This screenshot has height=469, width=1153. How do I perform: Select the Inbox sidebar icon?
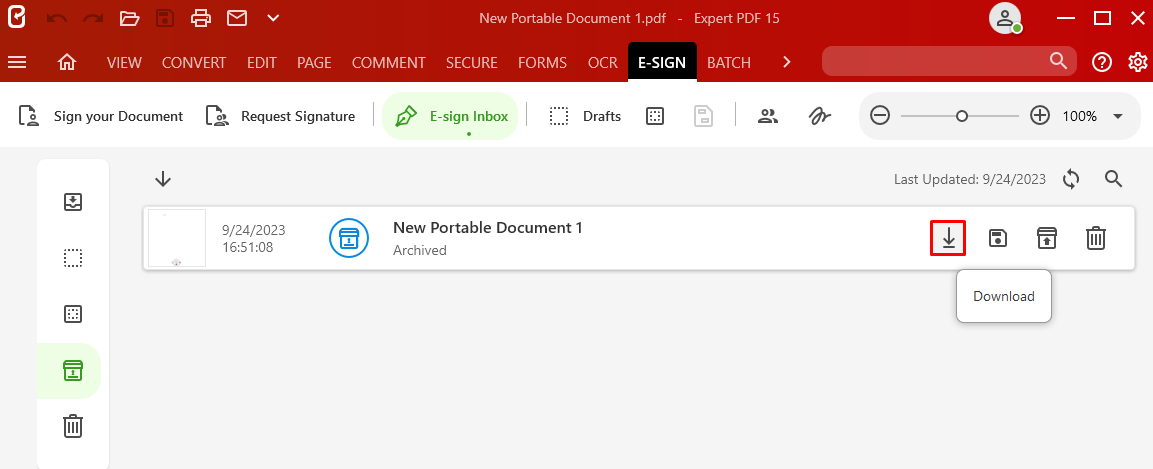(x=73, y=202)
